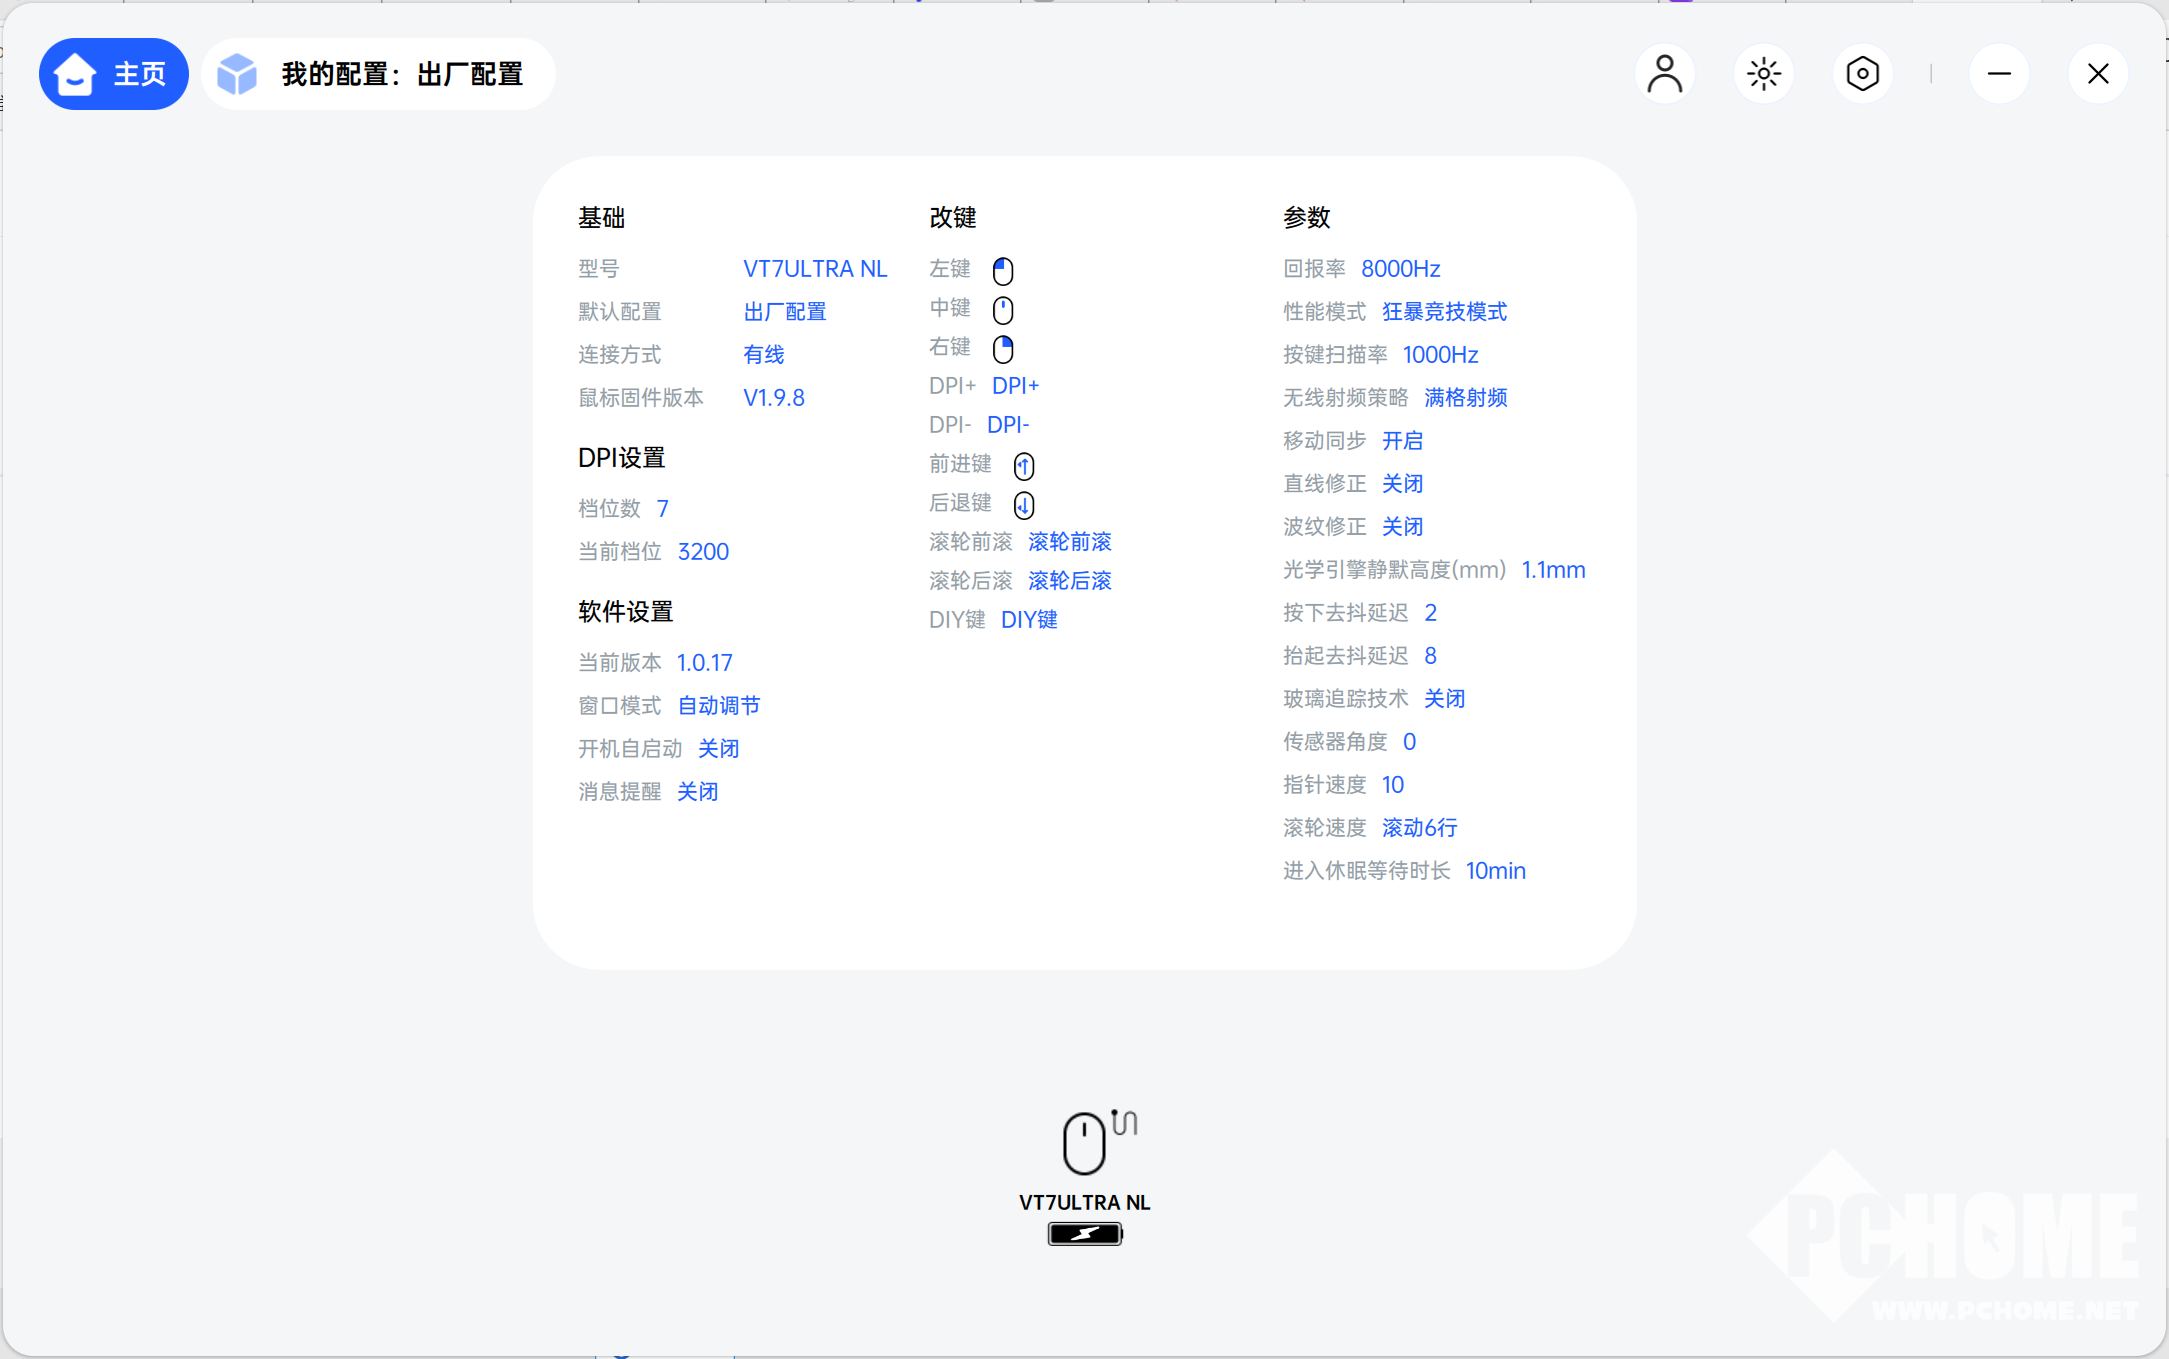Click the battery charging indicator
This screenshot has height=1359, width=2169.
(1085, 1234)
